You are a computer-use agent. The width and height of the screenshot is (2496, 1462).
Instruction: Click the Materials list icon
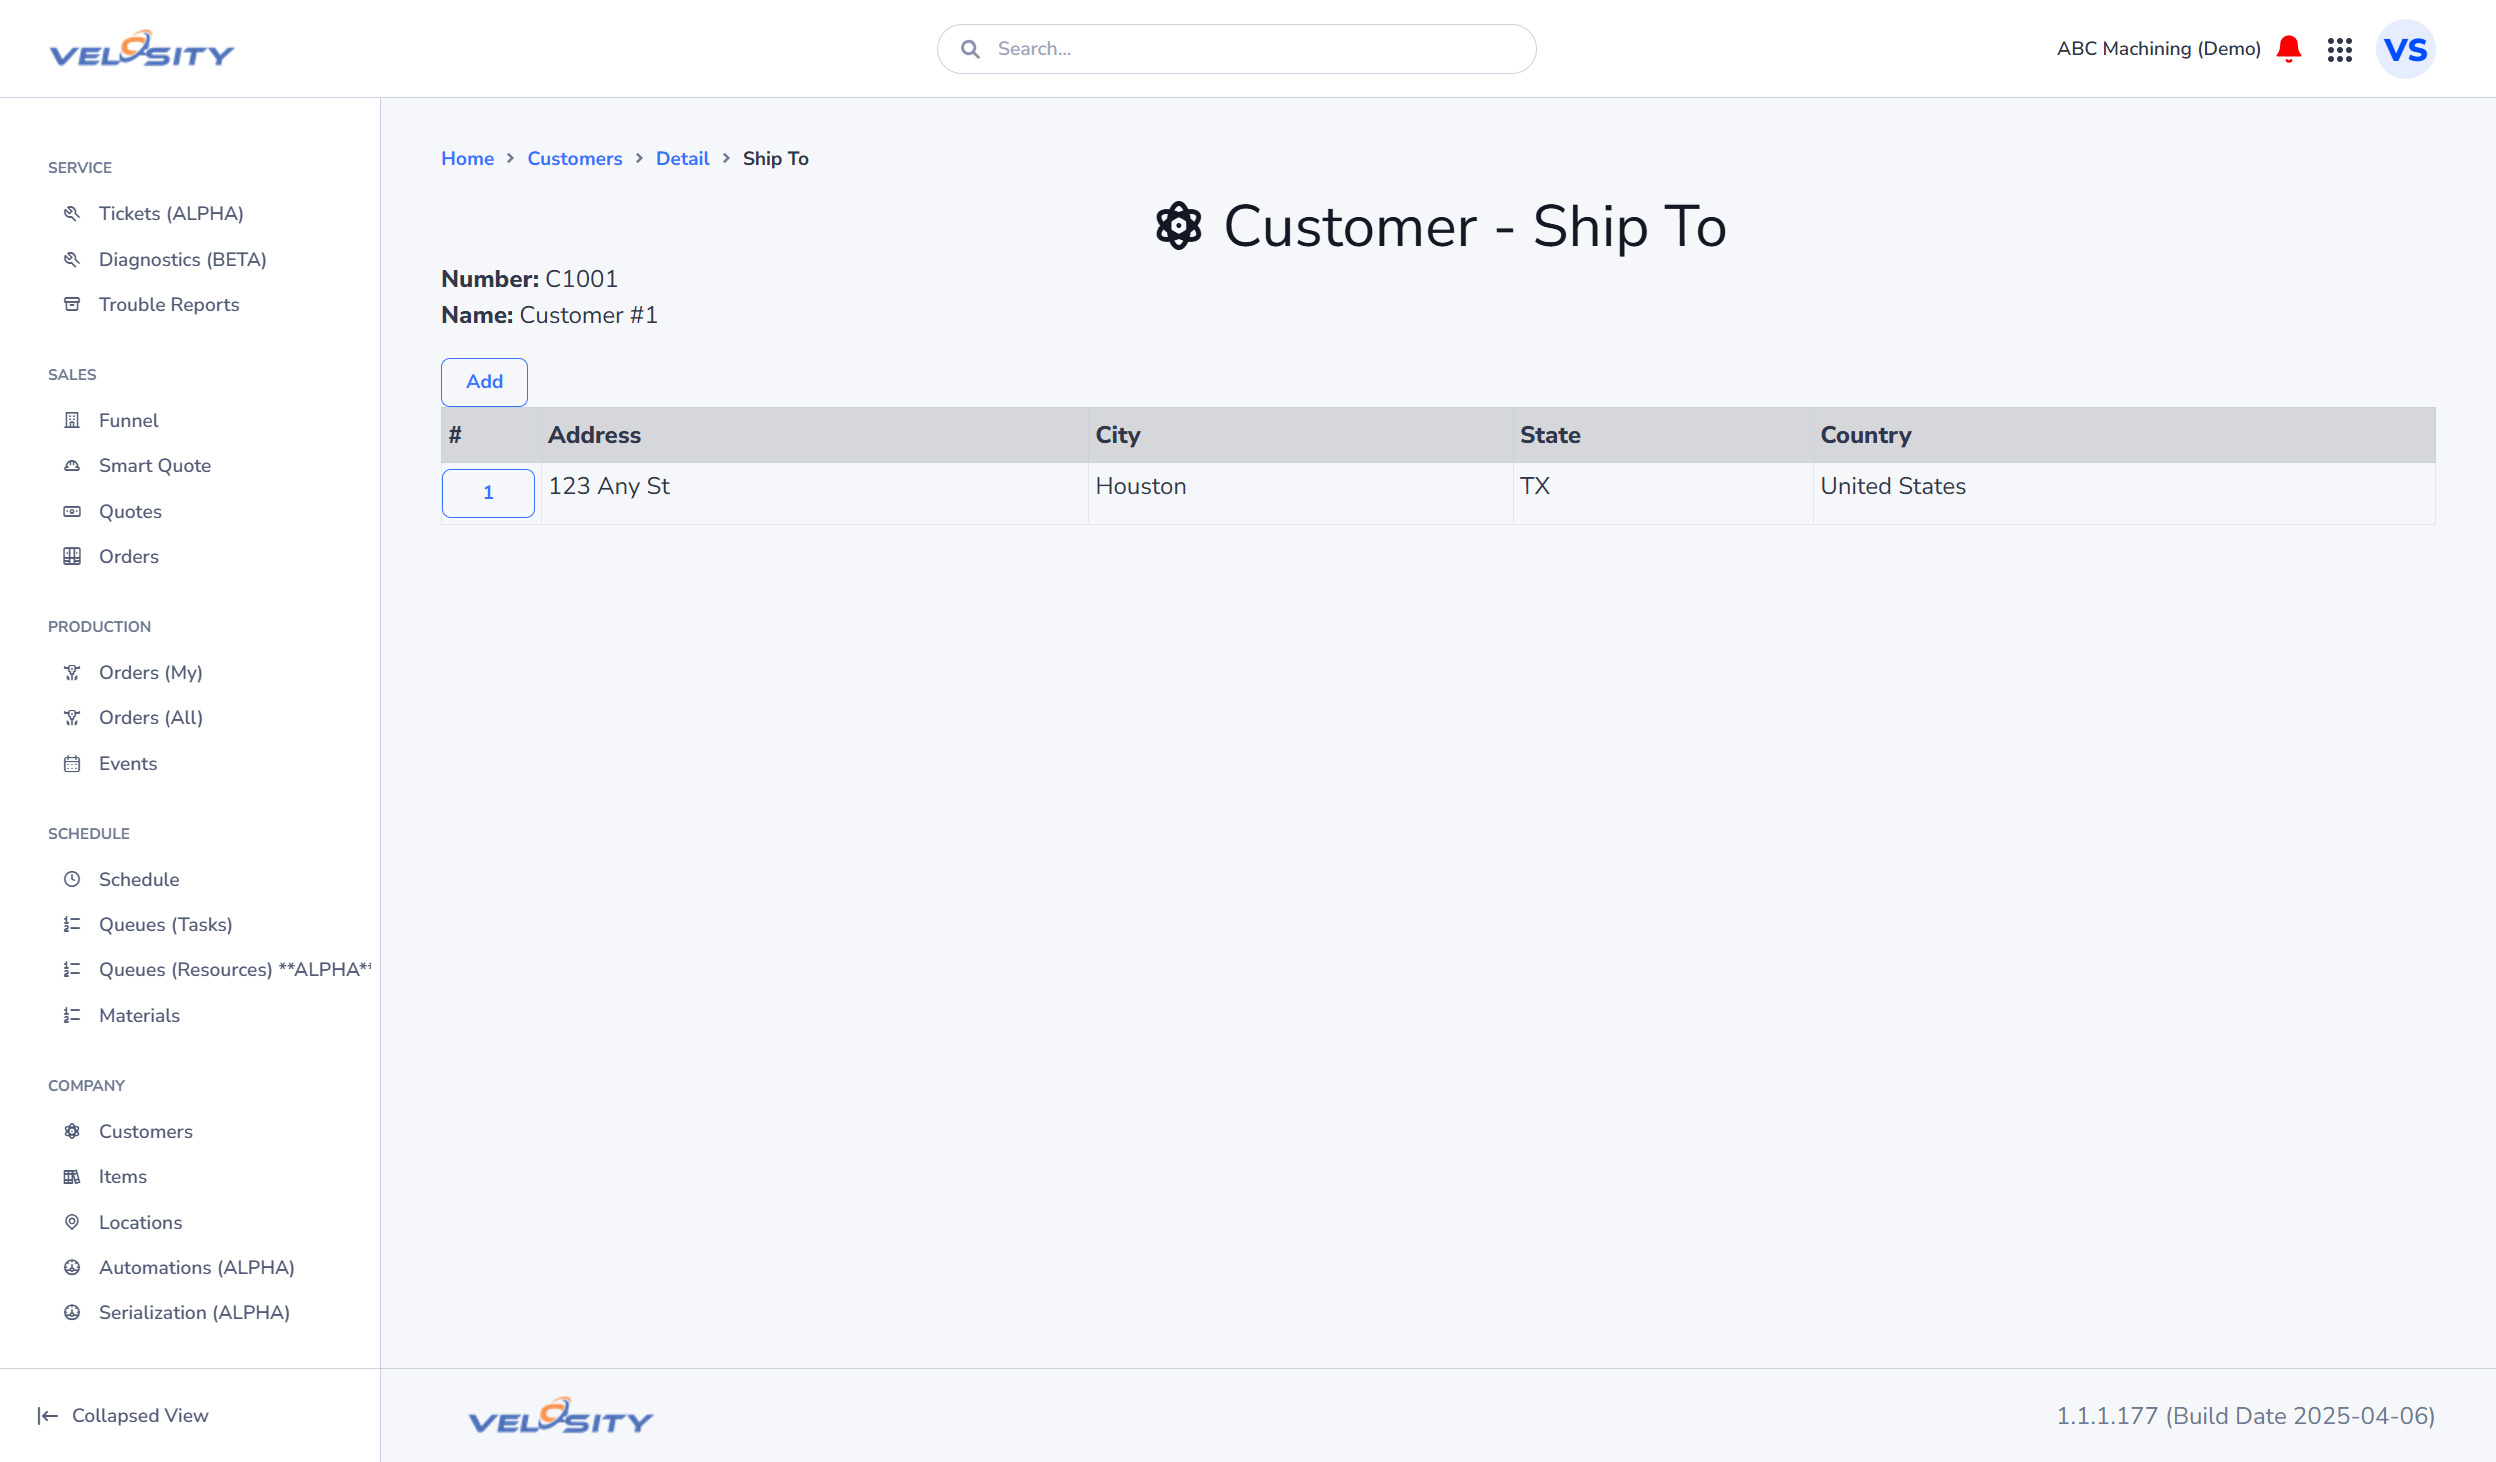(x=72, y=1015)
